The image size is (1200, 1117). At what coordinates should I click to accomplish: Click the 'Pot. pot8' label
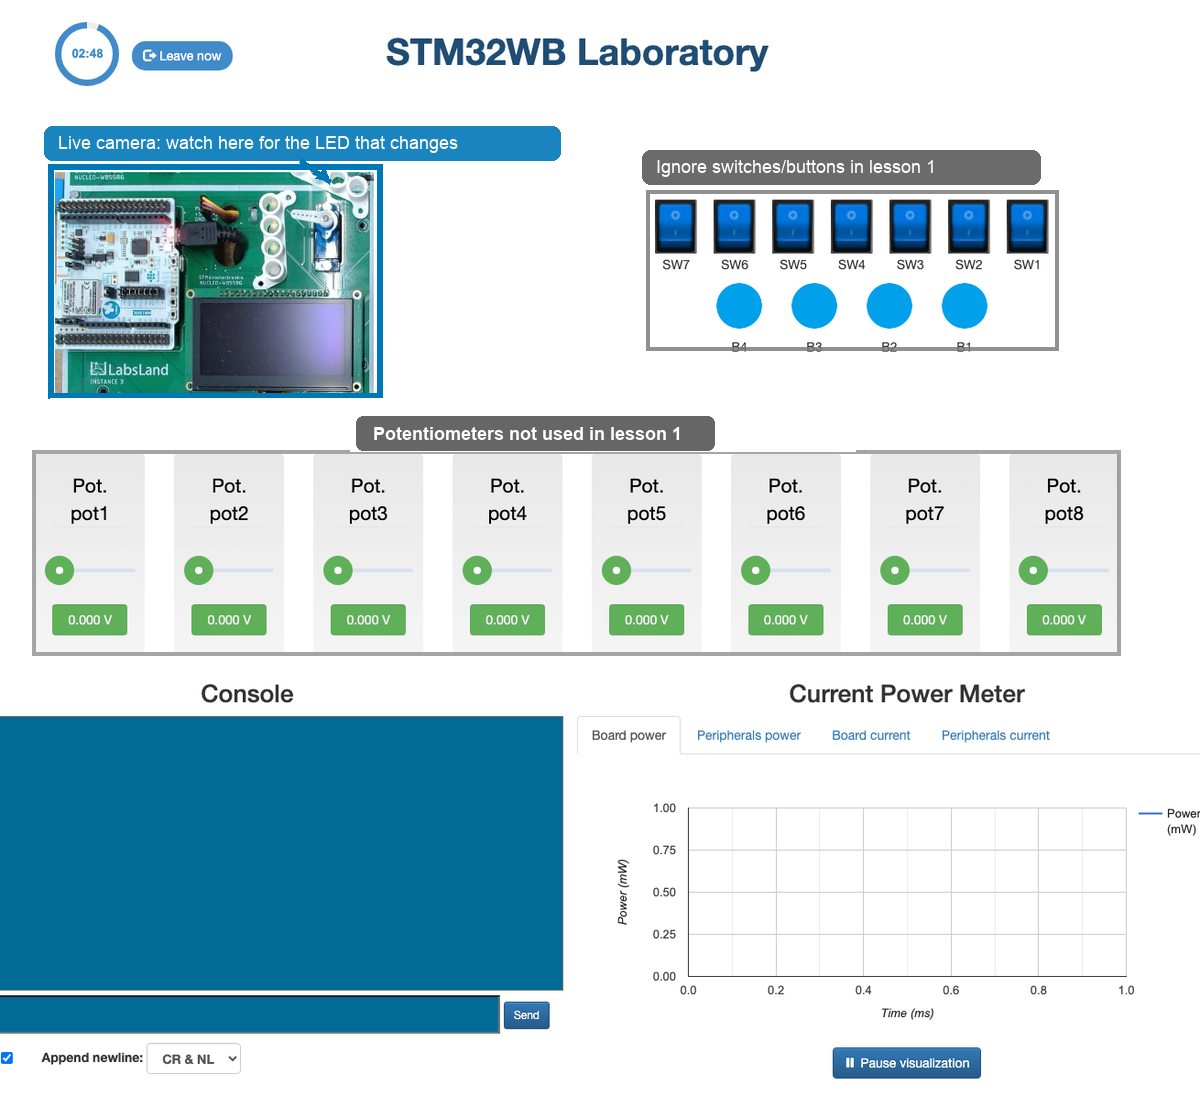click(x=1064, y=500)
